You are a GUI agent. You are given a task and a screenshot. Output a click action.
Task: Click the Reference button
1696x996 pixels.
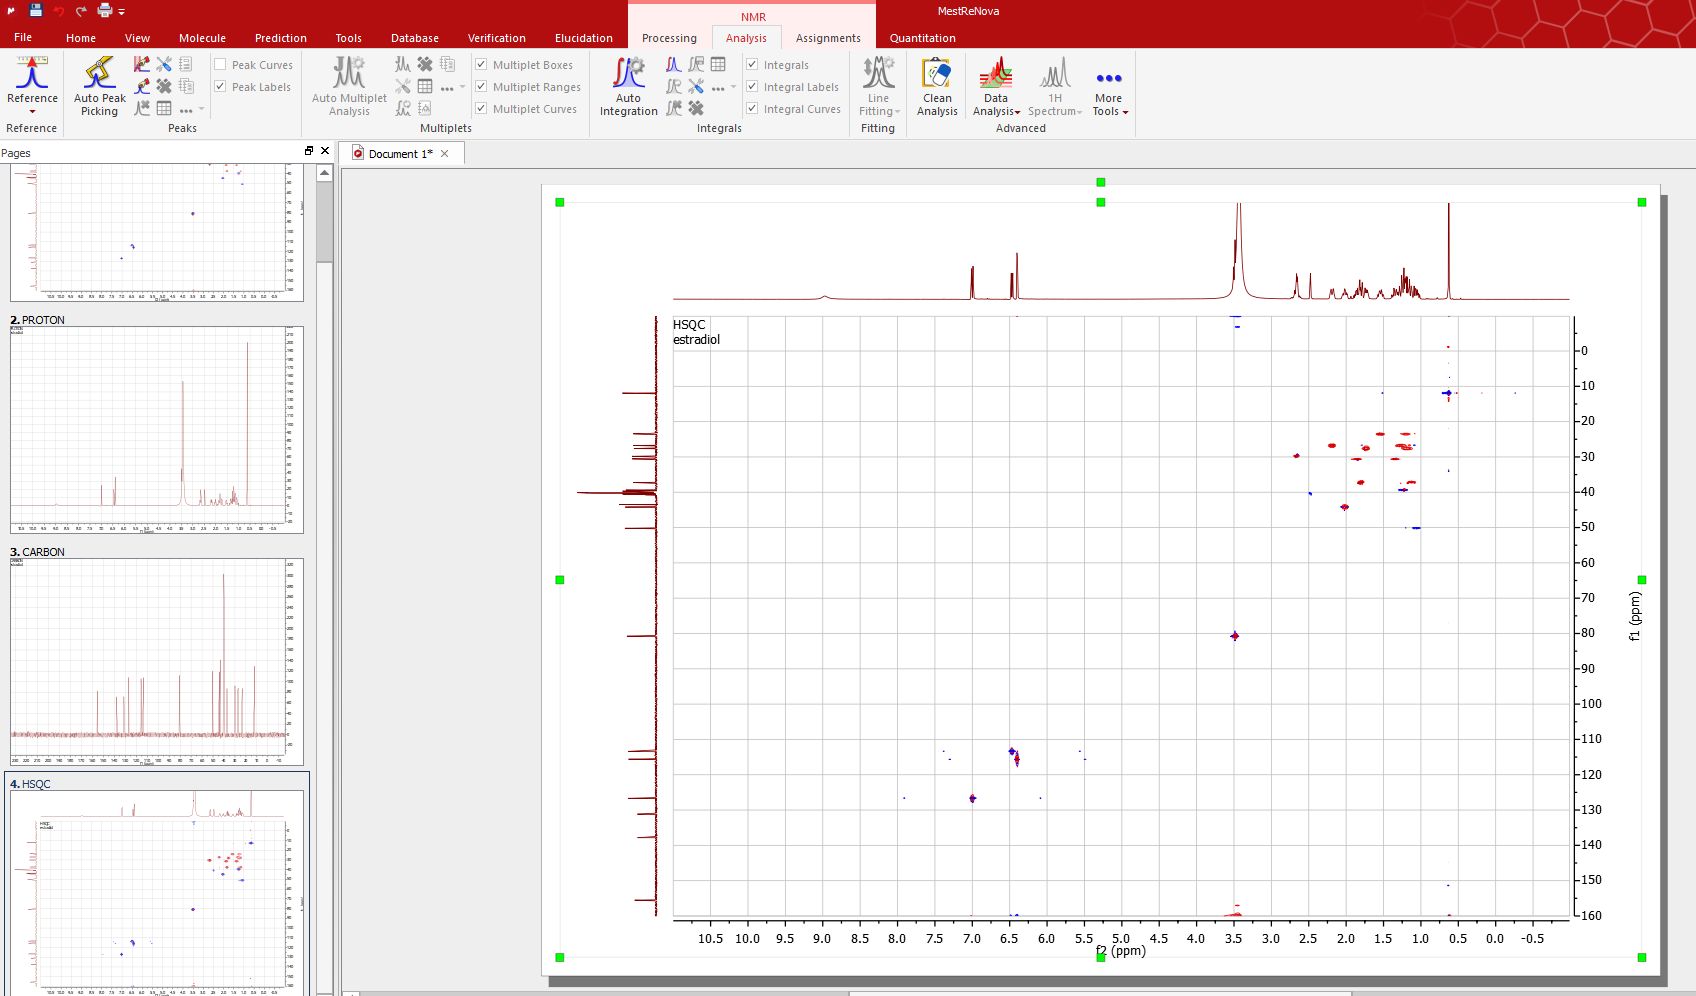click(32, 78)
